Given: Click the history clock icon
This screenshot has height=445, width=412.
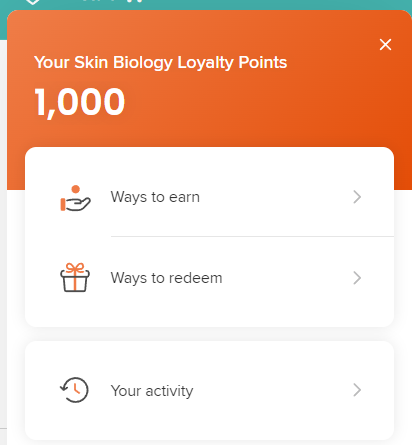Looking at the screenshot, I should click(x=74, y=390).
